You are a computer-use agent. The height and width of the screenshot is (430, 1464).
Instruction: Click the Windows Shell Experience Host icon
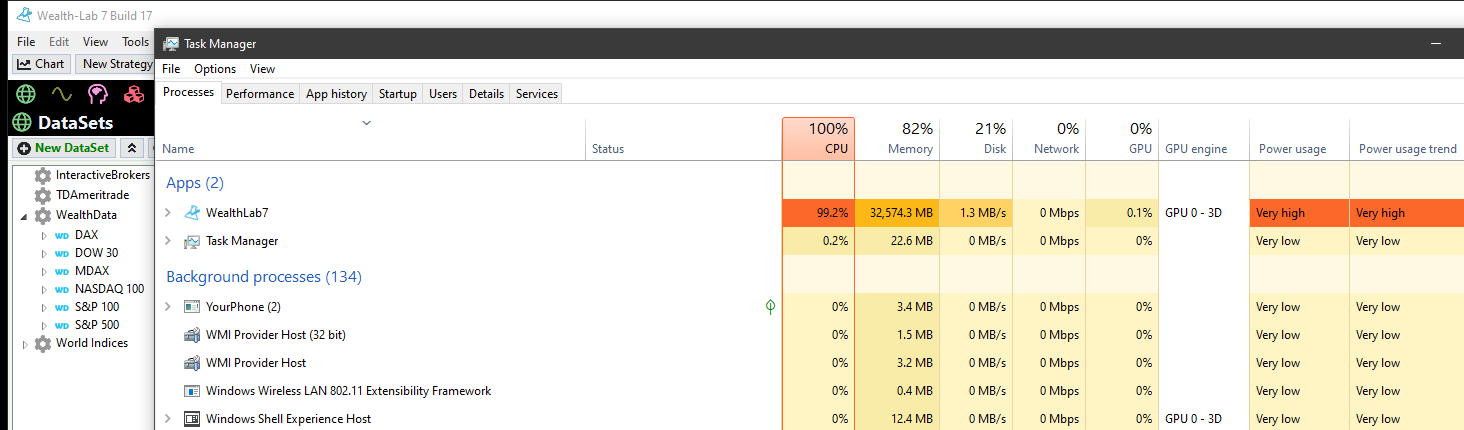click(192, 419)
